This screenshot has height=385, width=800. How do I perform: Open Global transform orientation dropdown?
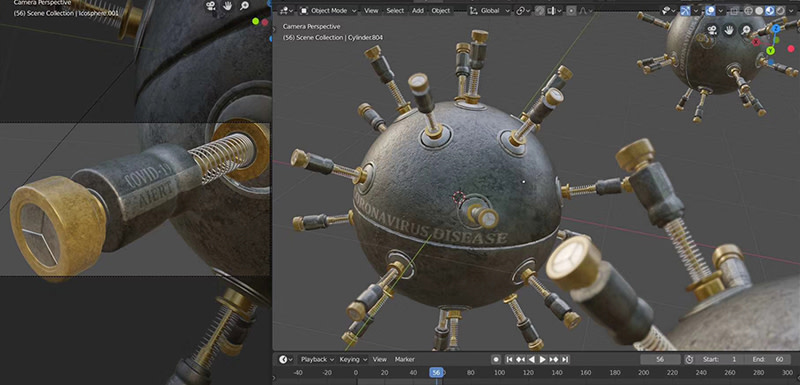pyautogui.click(x=489, y=10)
